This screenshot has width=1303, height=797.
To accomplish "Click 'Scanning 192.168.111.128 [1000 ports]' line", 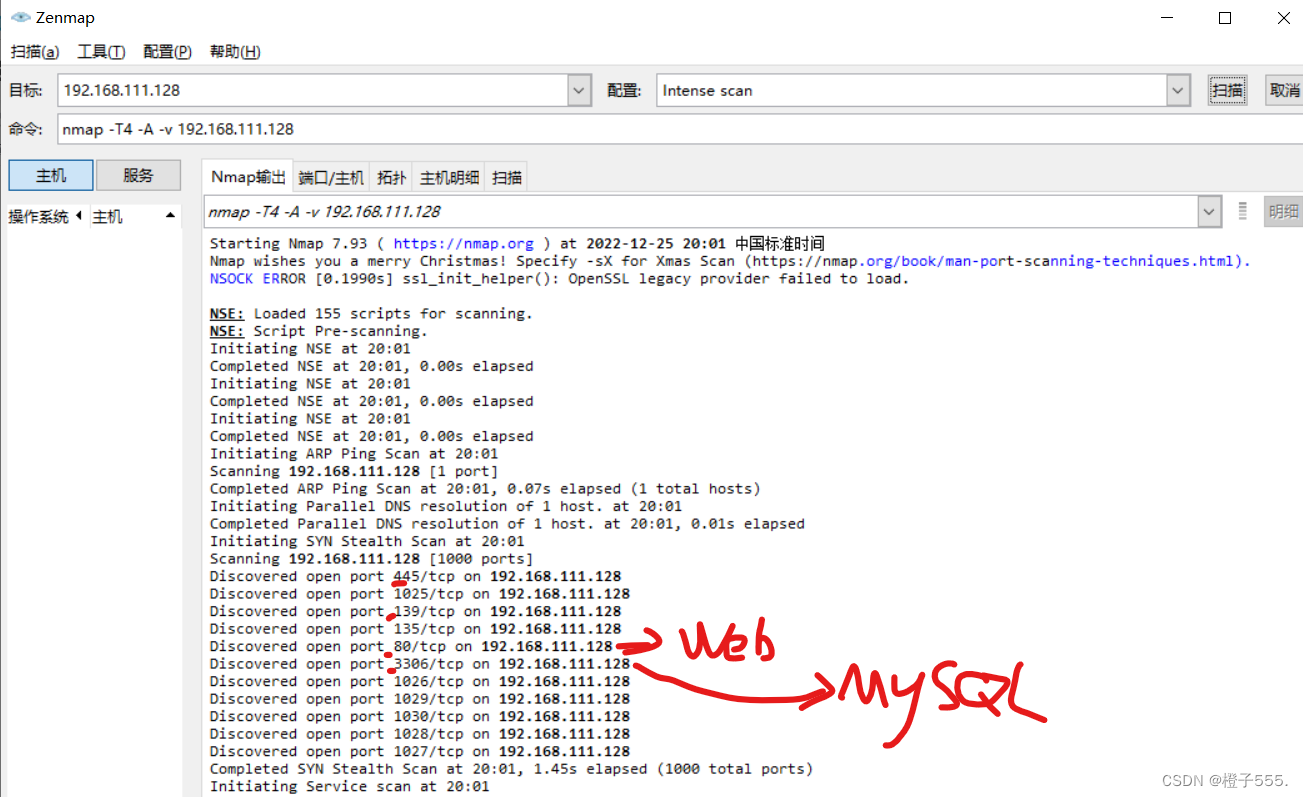I will pos(371,558).
